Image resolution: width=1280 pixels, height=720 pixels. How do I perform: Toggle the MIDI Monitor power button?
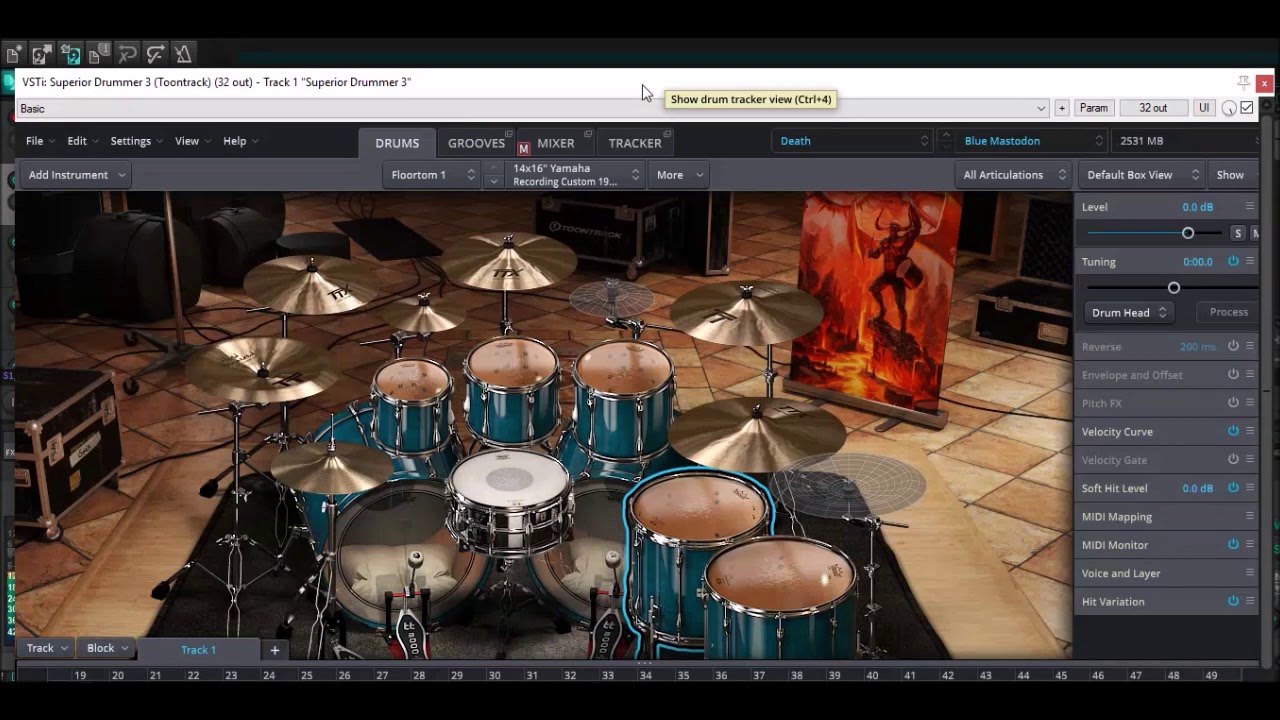pyautogui.click(x=1233, y=544)
